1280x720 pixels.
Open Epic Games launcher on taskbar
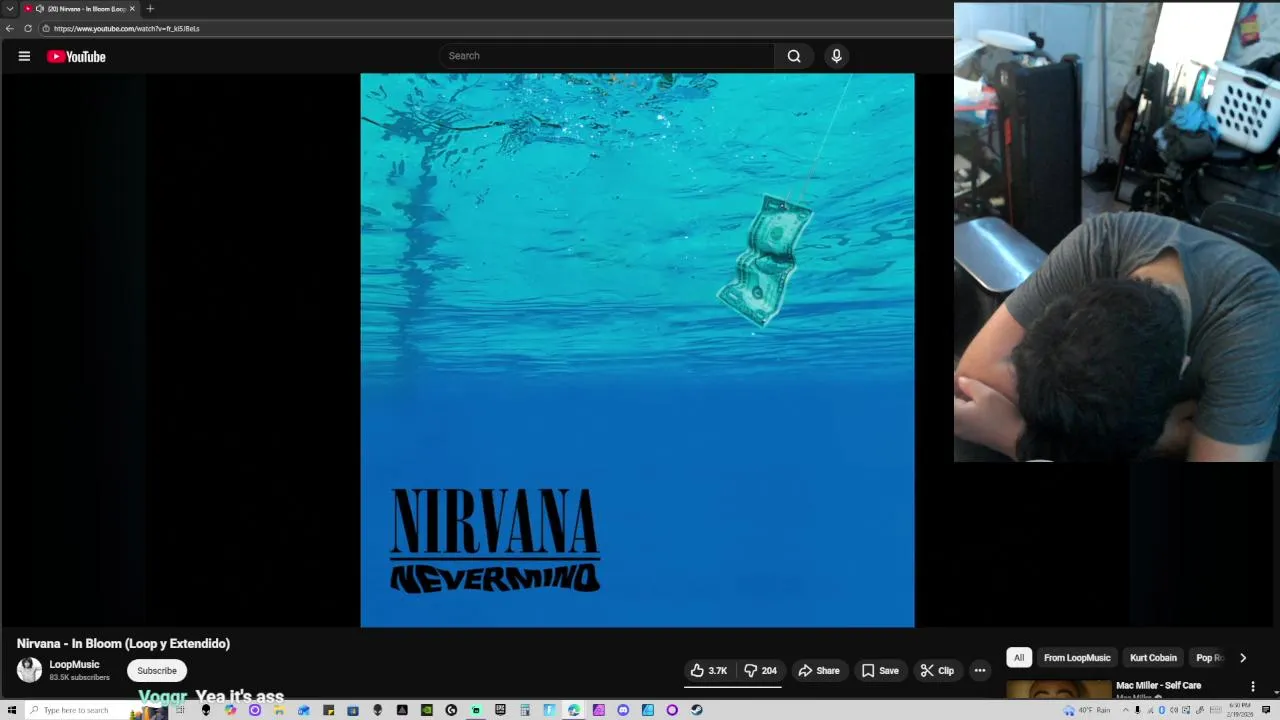point(500,710)
